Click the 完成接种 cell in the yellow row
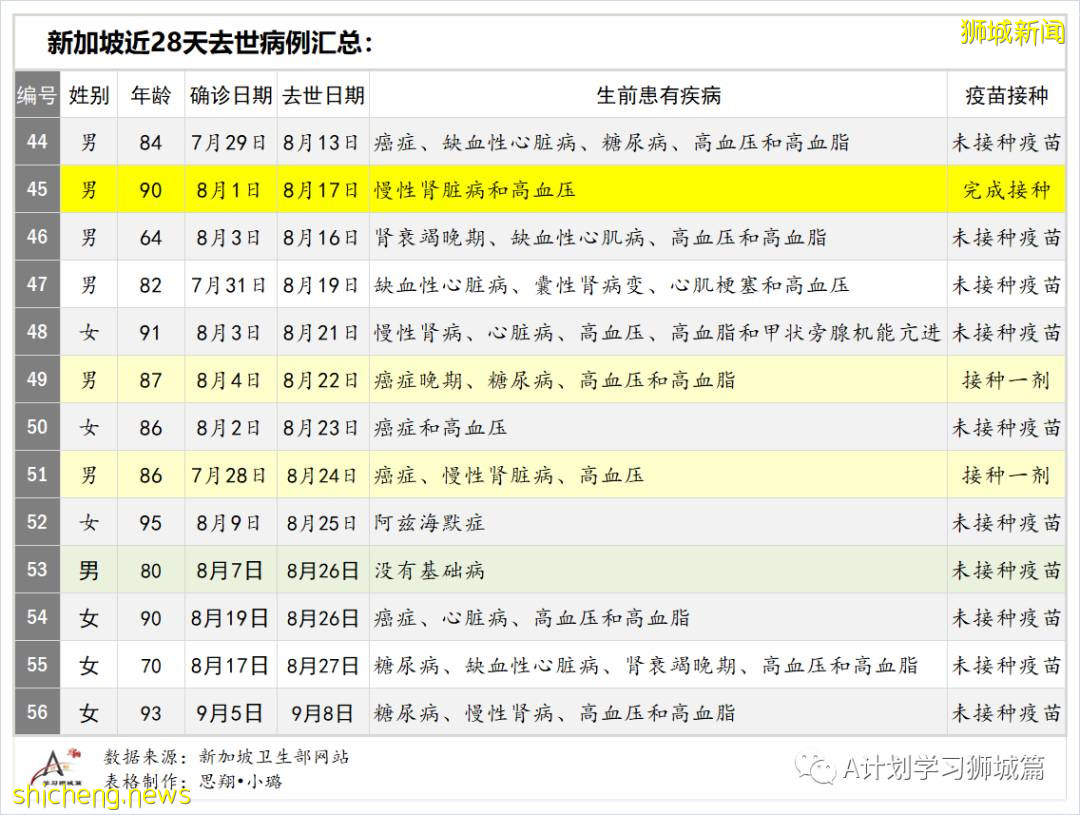This screenshot has width=1080, height=815. (1006, 190)
